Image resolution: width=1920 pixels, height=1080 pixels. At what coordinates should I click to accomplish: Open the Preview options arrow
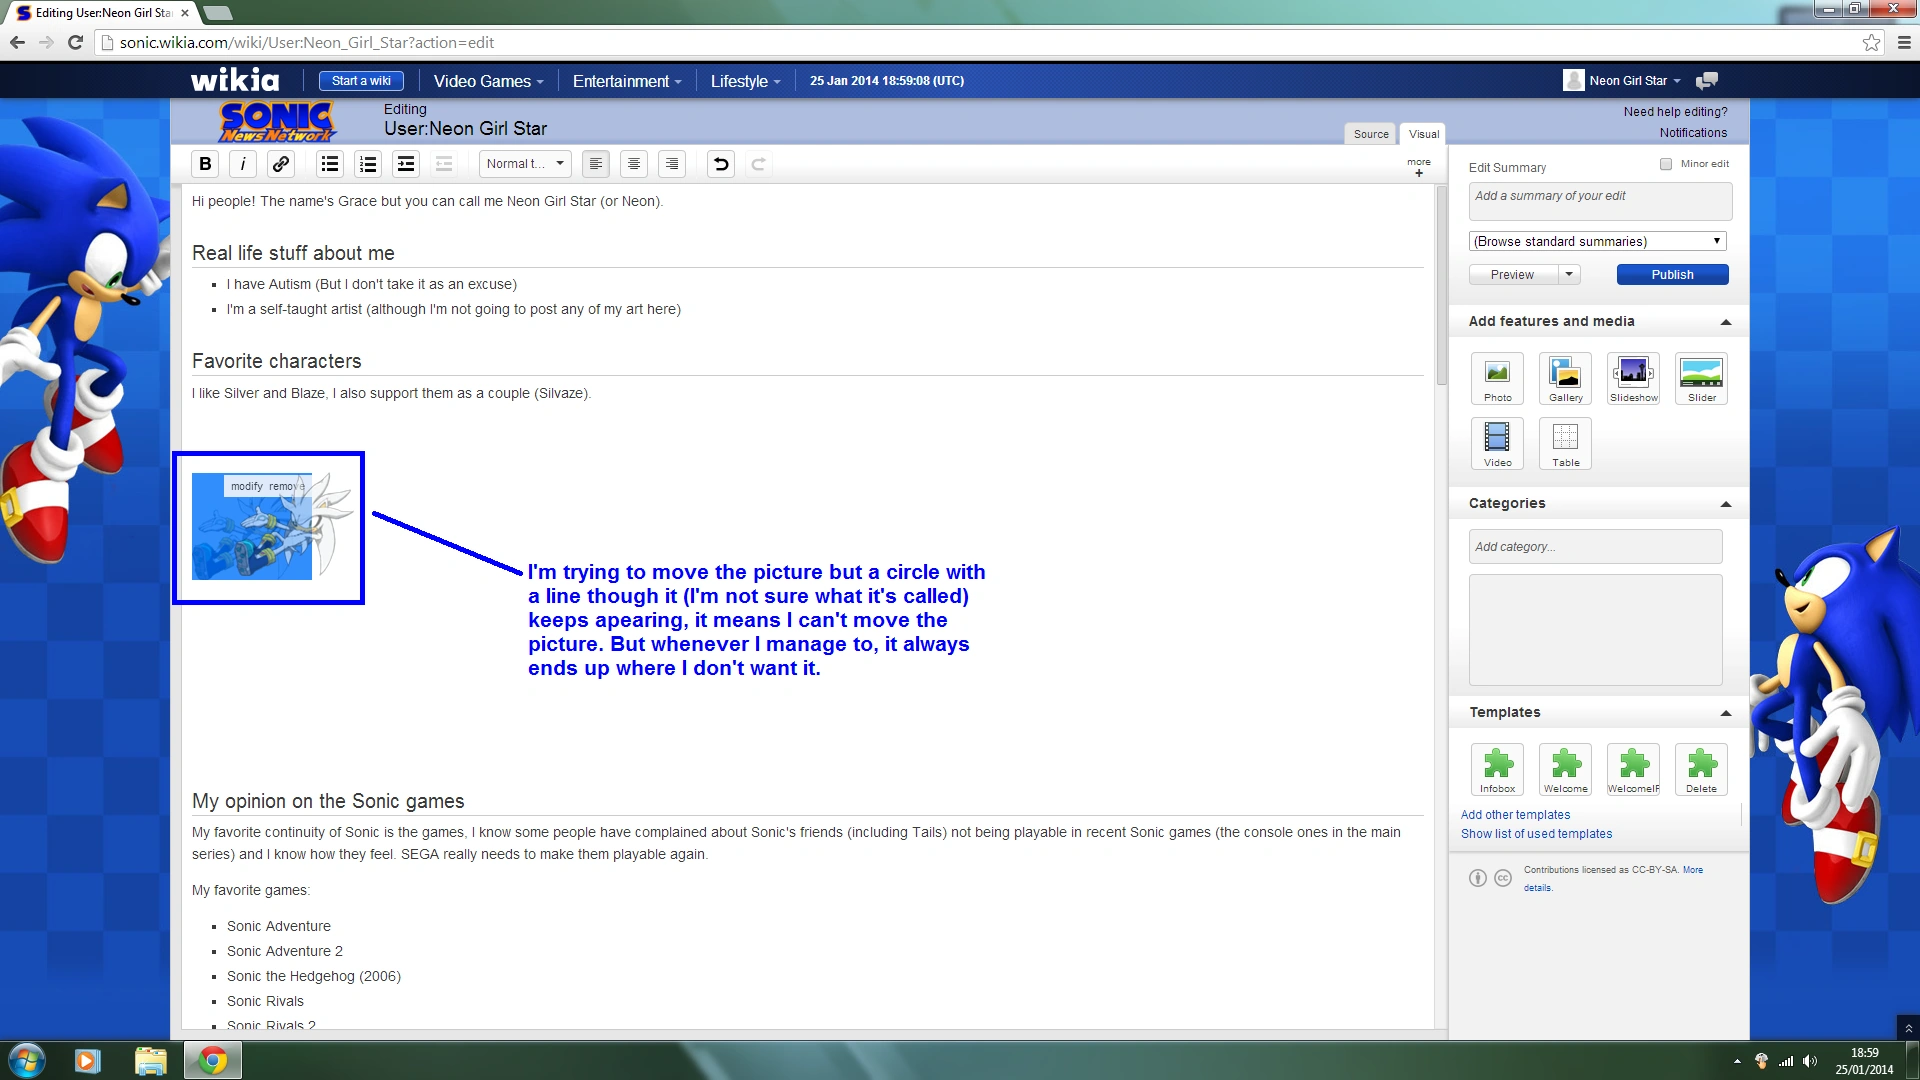tap(1569, 274)
